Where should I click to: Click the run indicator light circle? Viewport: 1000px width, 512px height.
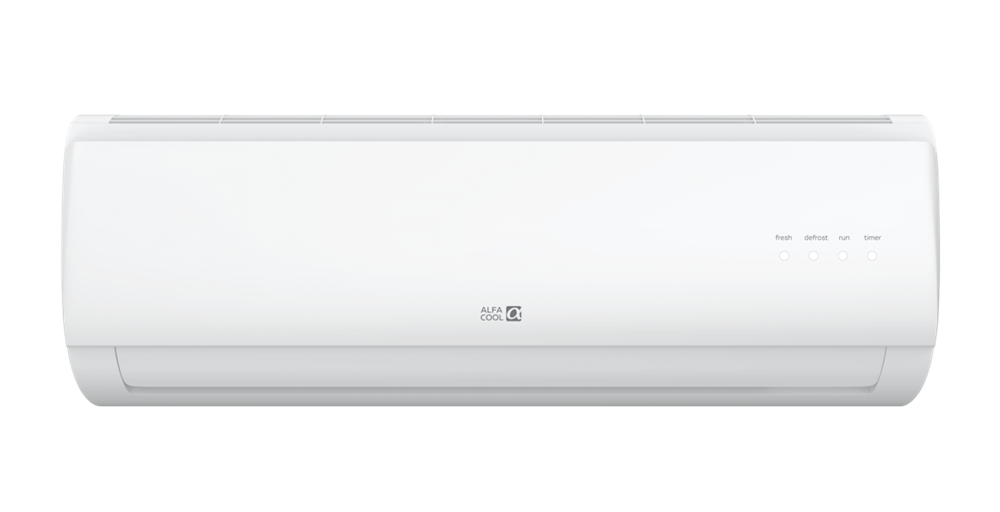pos(842,256)
